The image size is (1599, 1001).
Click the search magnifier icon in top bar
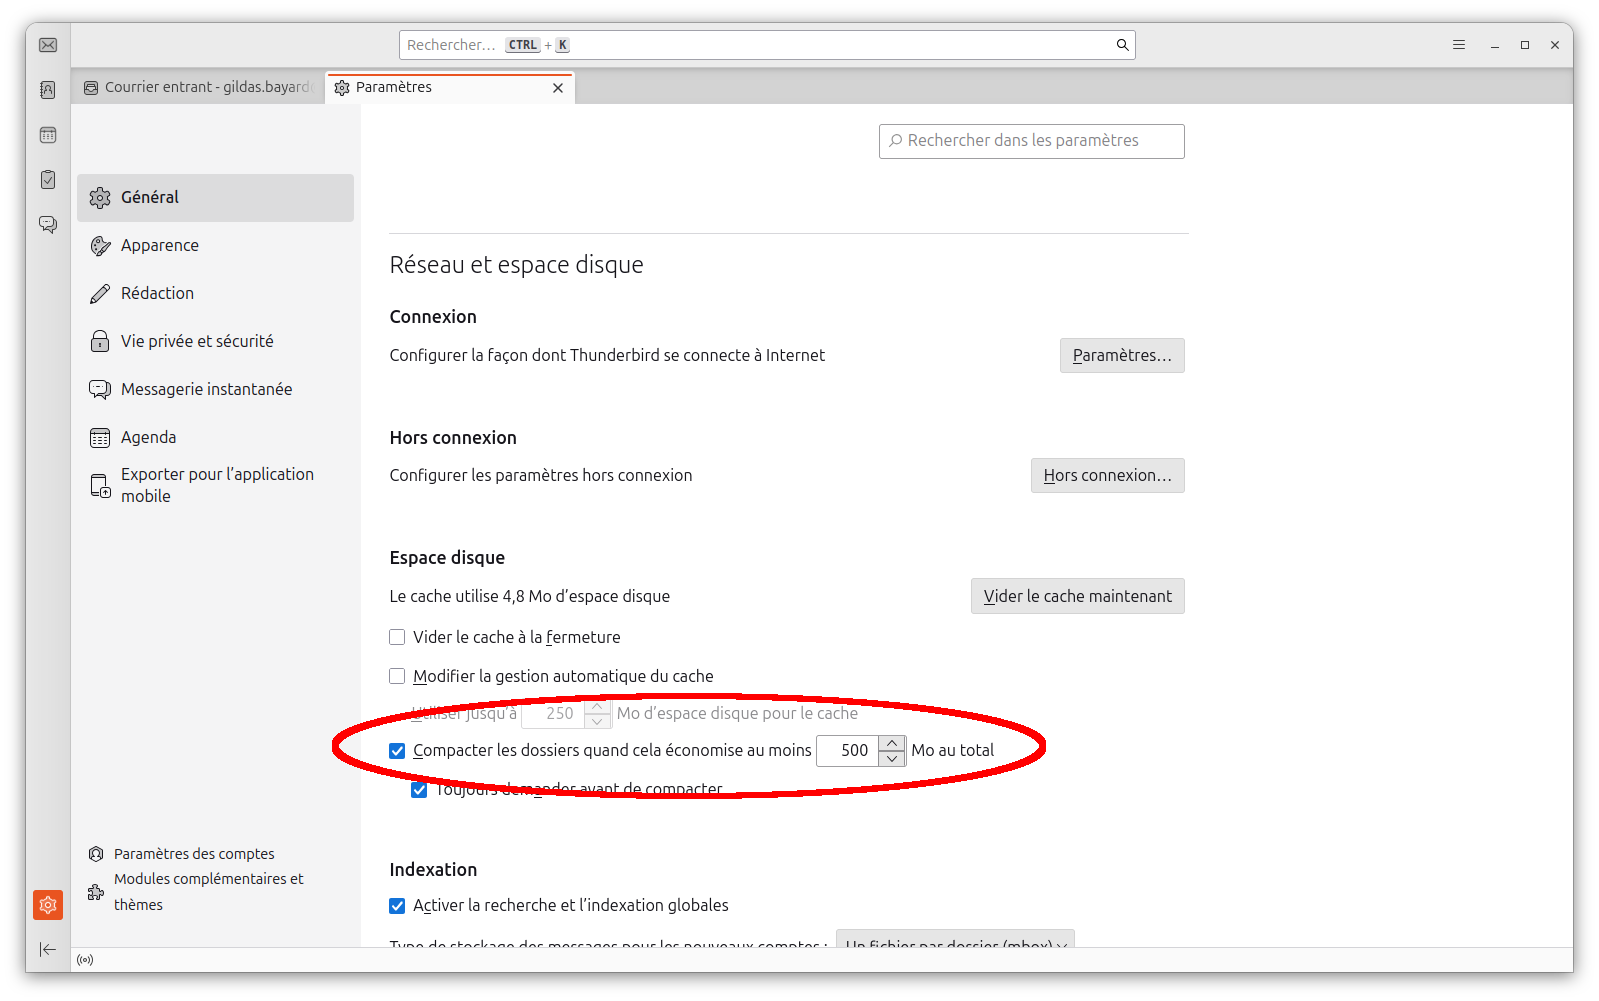(1122, 45)
